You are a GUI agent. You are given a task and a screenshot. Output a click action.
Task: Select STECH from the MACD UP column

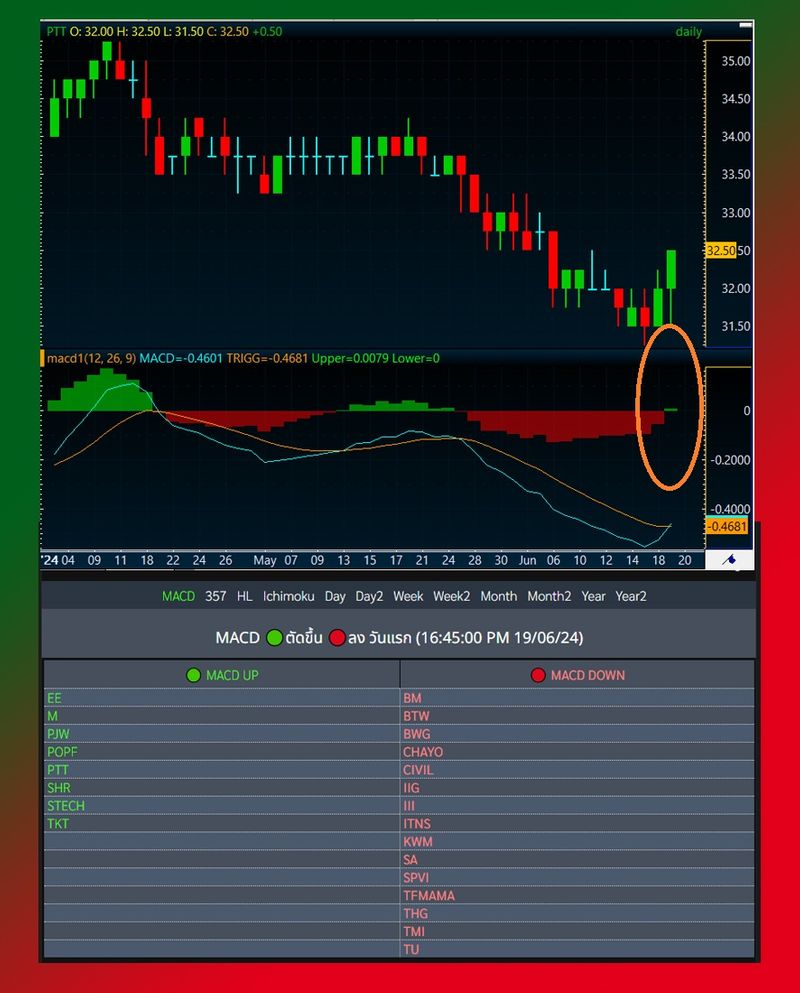pos(64,806)
